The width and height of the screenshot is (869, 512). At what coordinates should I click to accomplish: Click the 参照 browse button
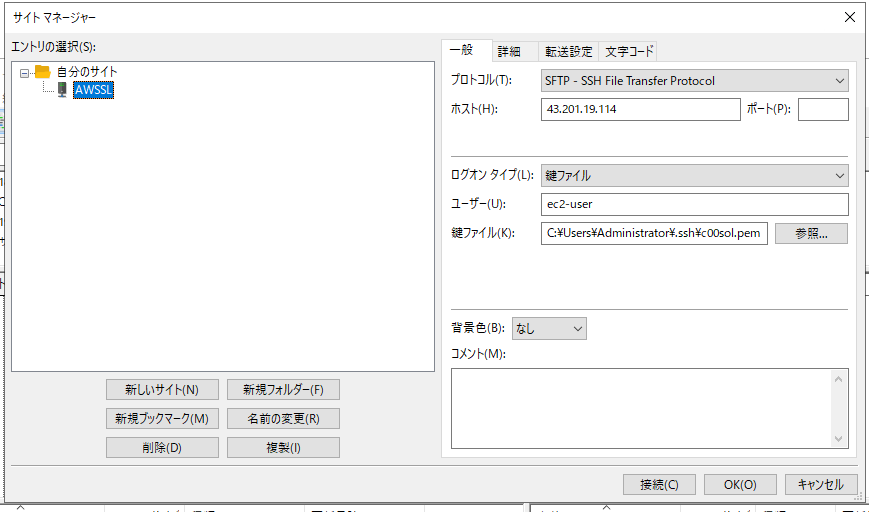click(811, 233)
